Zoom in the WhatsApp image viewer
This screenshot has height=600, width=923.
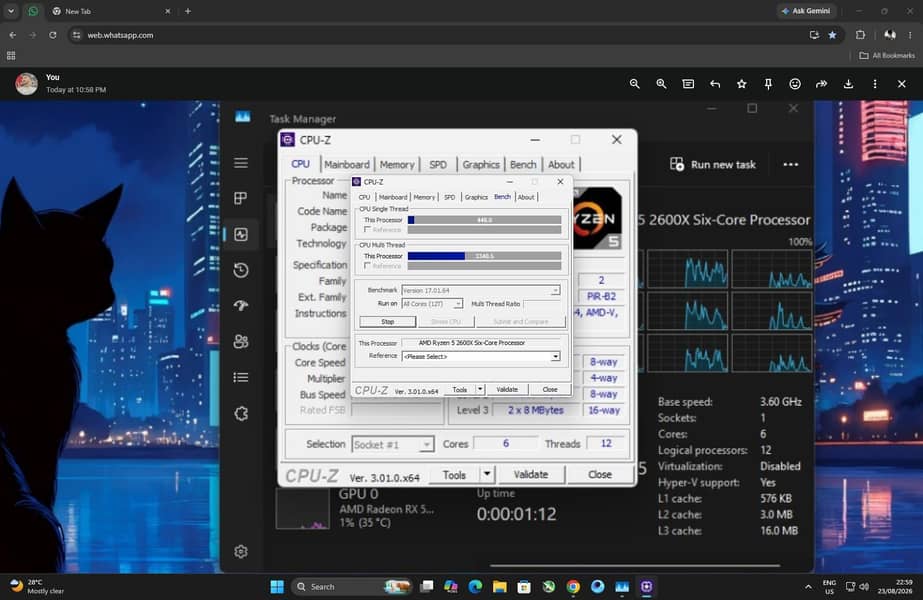(x=661, y=84)
